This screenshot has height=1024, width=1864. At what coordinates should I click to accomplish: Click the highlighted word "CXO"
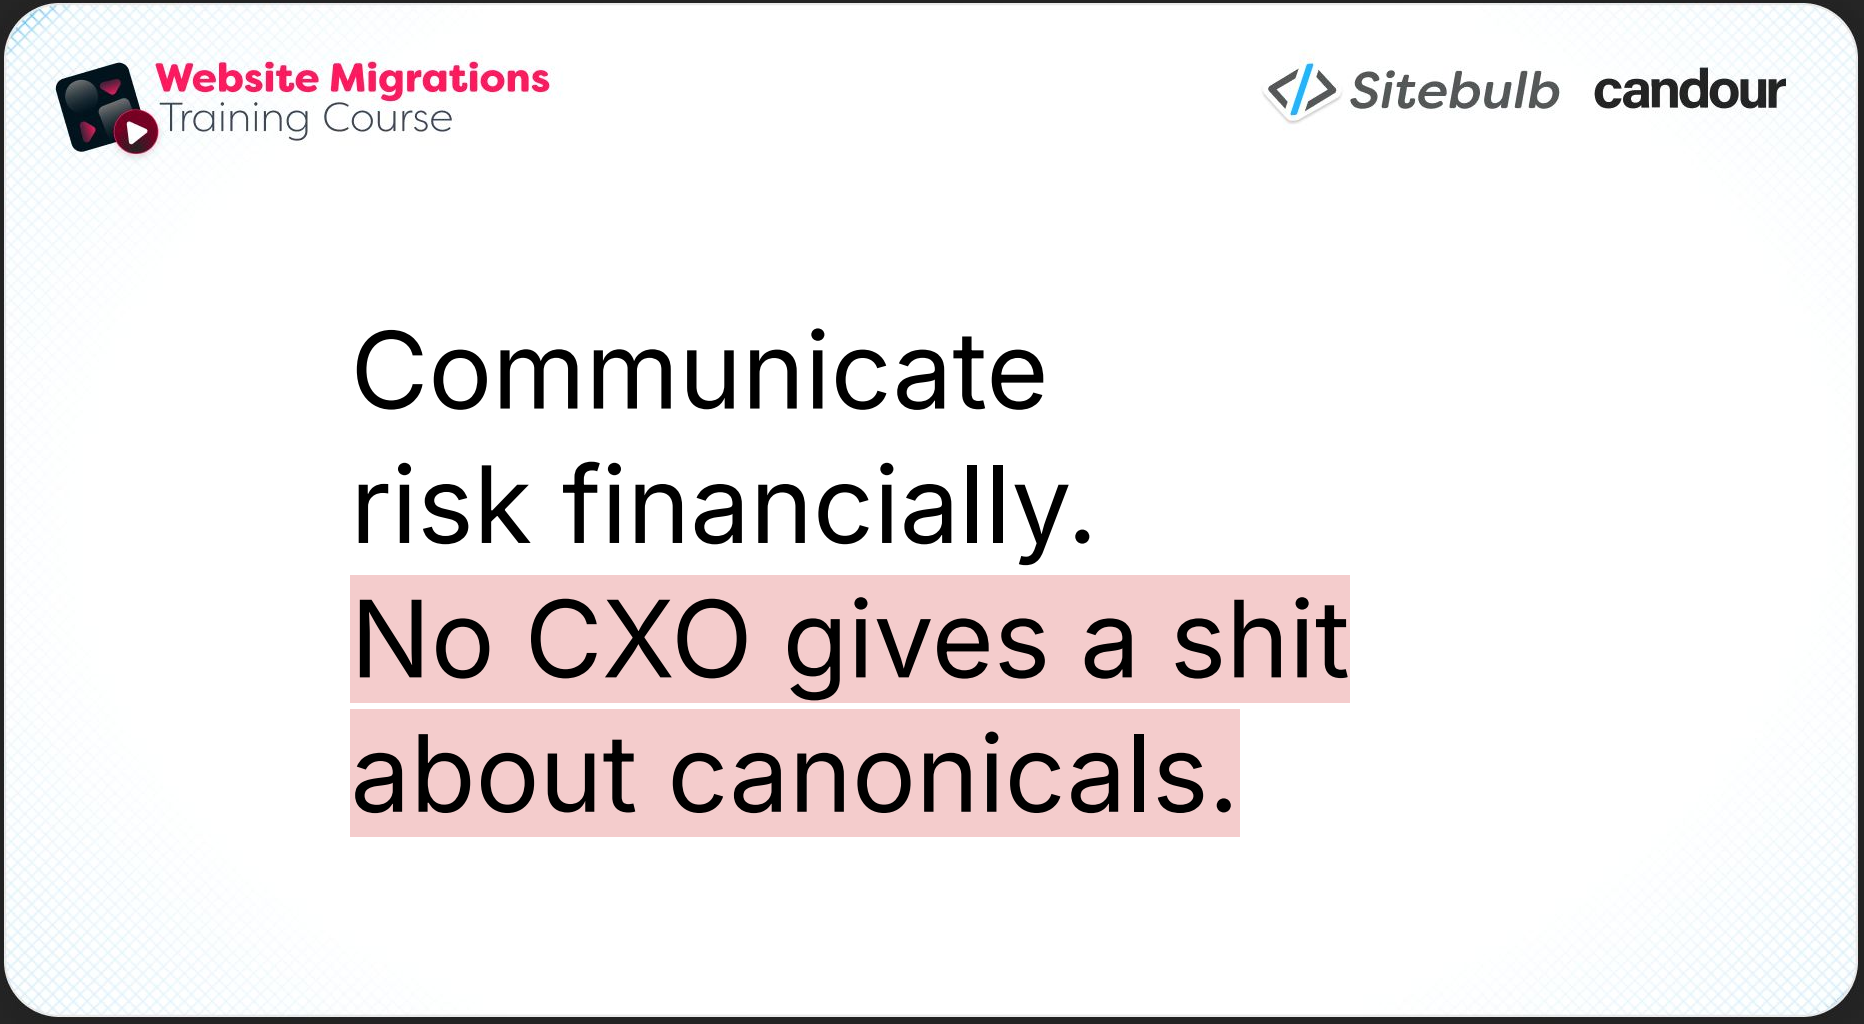tap(638, 640)
